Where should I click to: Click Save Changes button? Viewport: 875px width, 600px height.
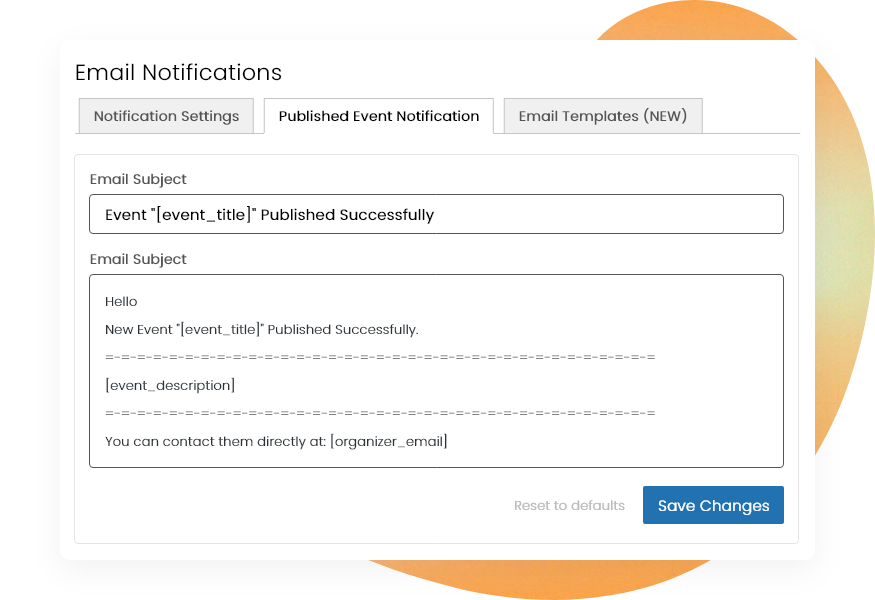tap(713, 505)
